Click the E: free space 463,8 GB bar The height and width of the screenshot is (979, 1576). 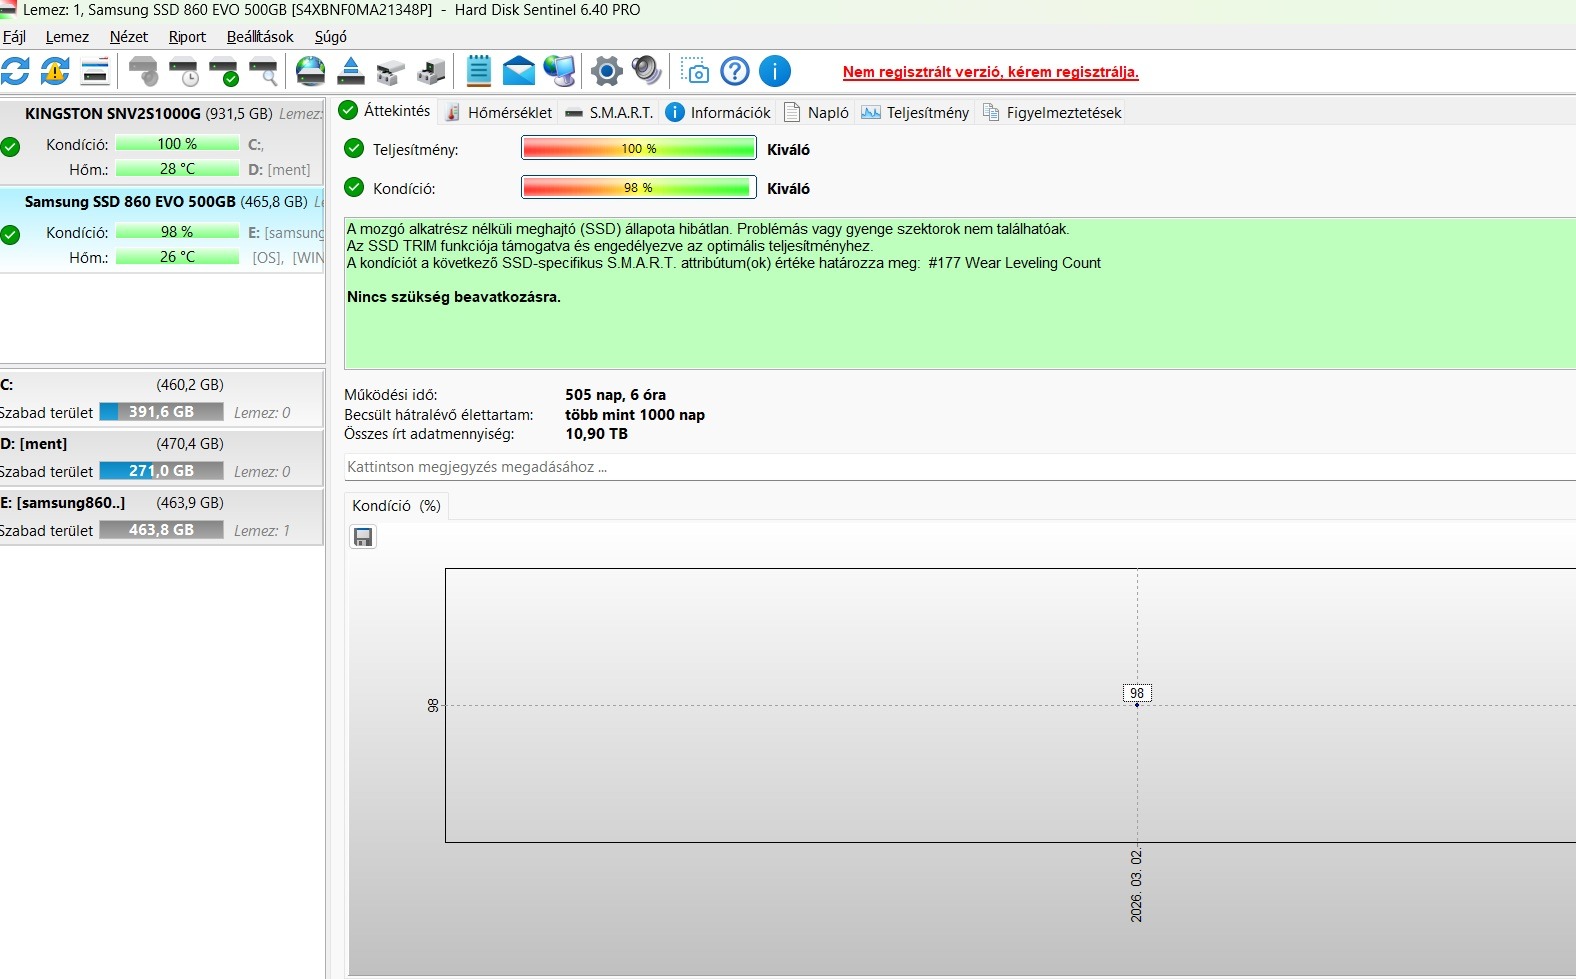pos(161,530)
